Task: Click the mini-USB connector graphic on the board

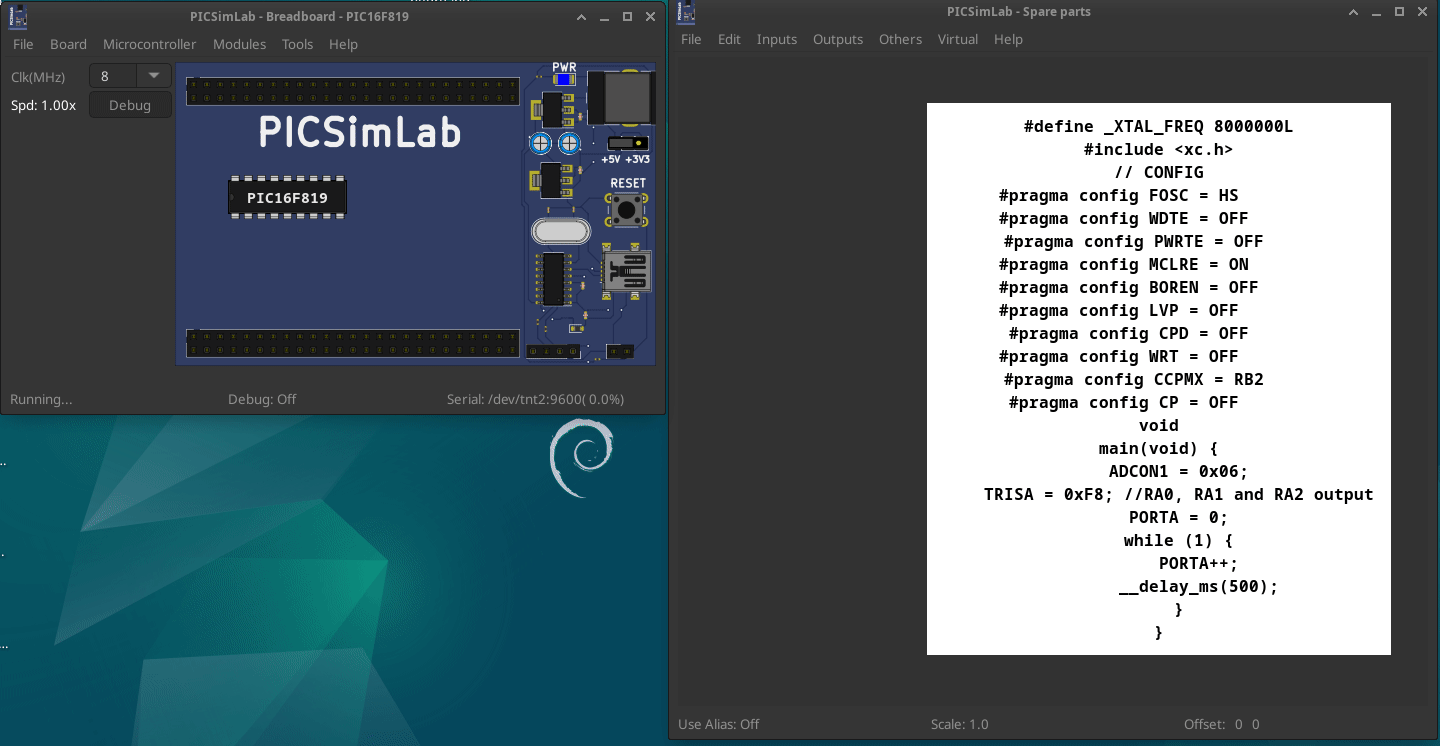Action: click(625, 270)
